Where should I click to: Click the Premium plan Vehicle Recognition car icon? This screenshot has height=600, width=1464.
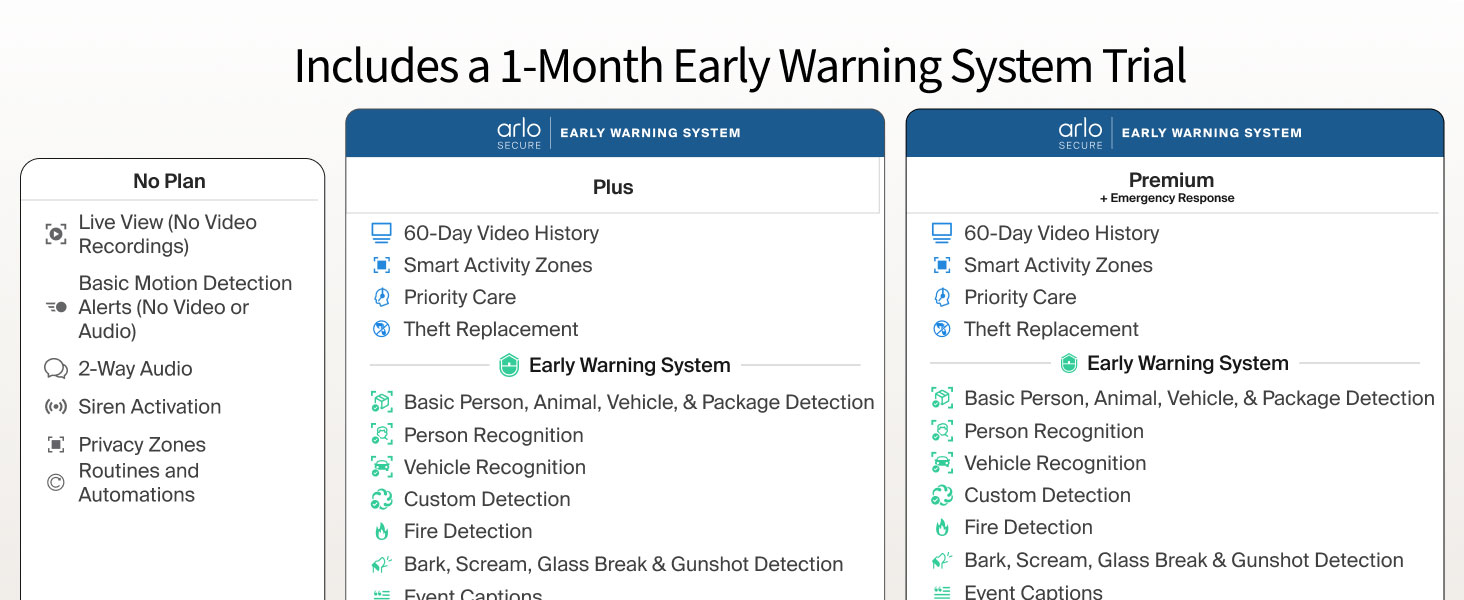[941, 463]
